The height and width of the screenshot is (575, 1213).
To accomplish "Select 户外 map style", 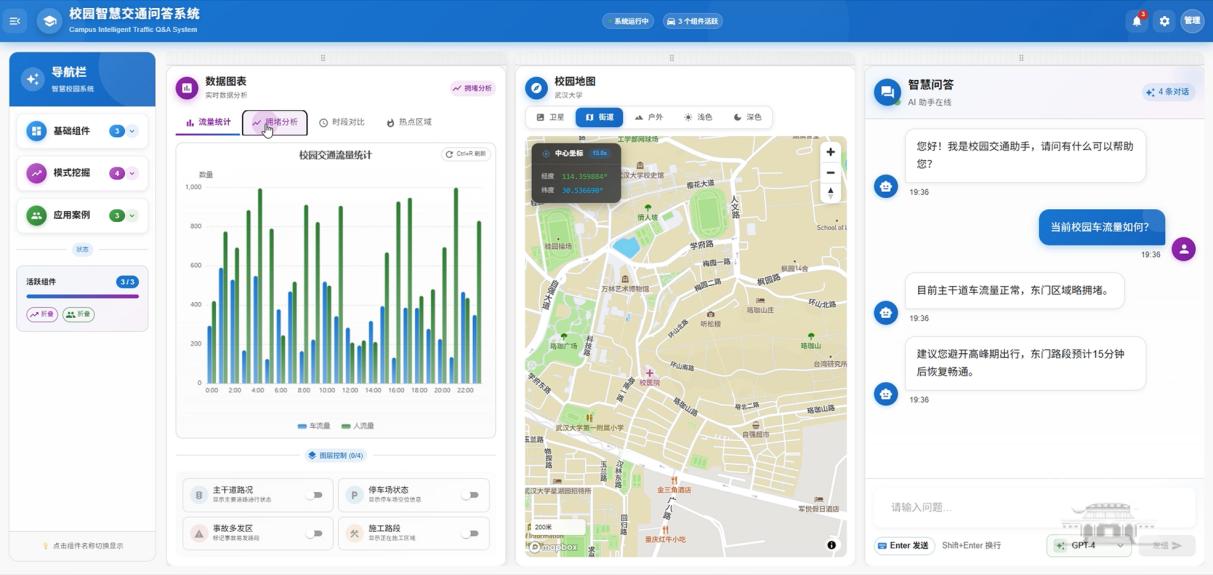I will pos(649,117).
